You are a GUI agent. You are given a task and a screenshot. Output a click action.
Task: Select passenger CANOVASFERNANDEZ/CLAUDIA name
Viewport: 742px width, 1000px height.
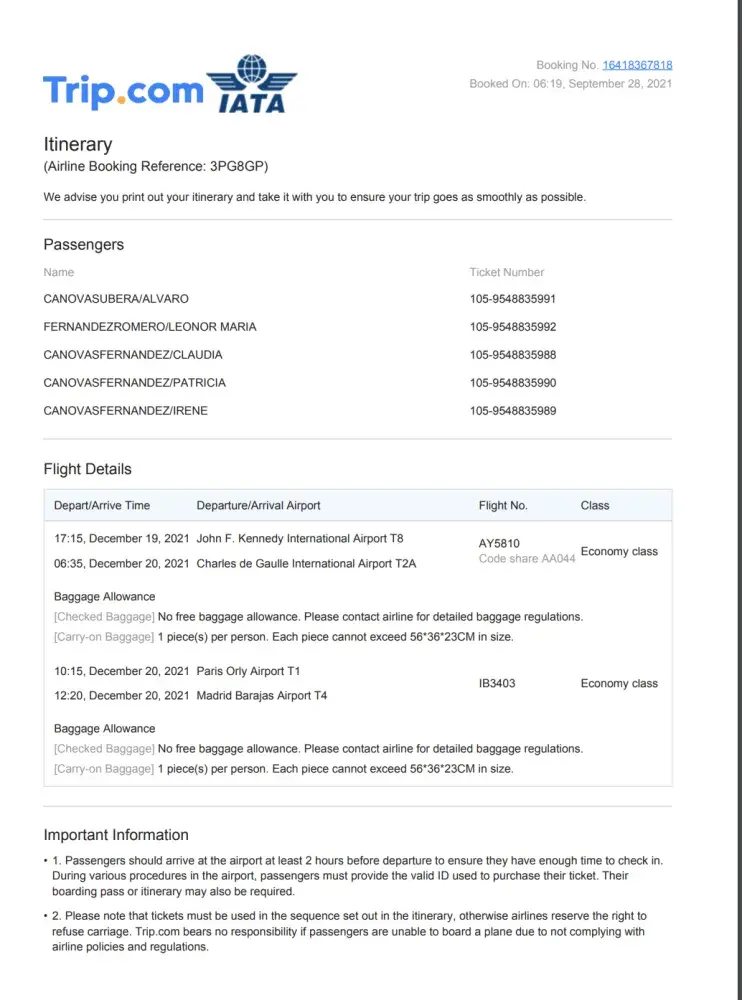point(133,355)
